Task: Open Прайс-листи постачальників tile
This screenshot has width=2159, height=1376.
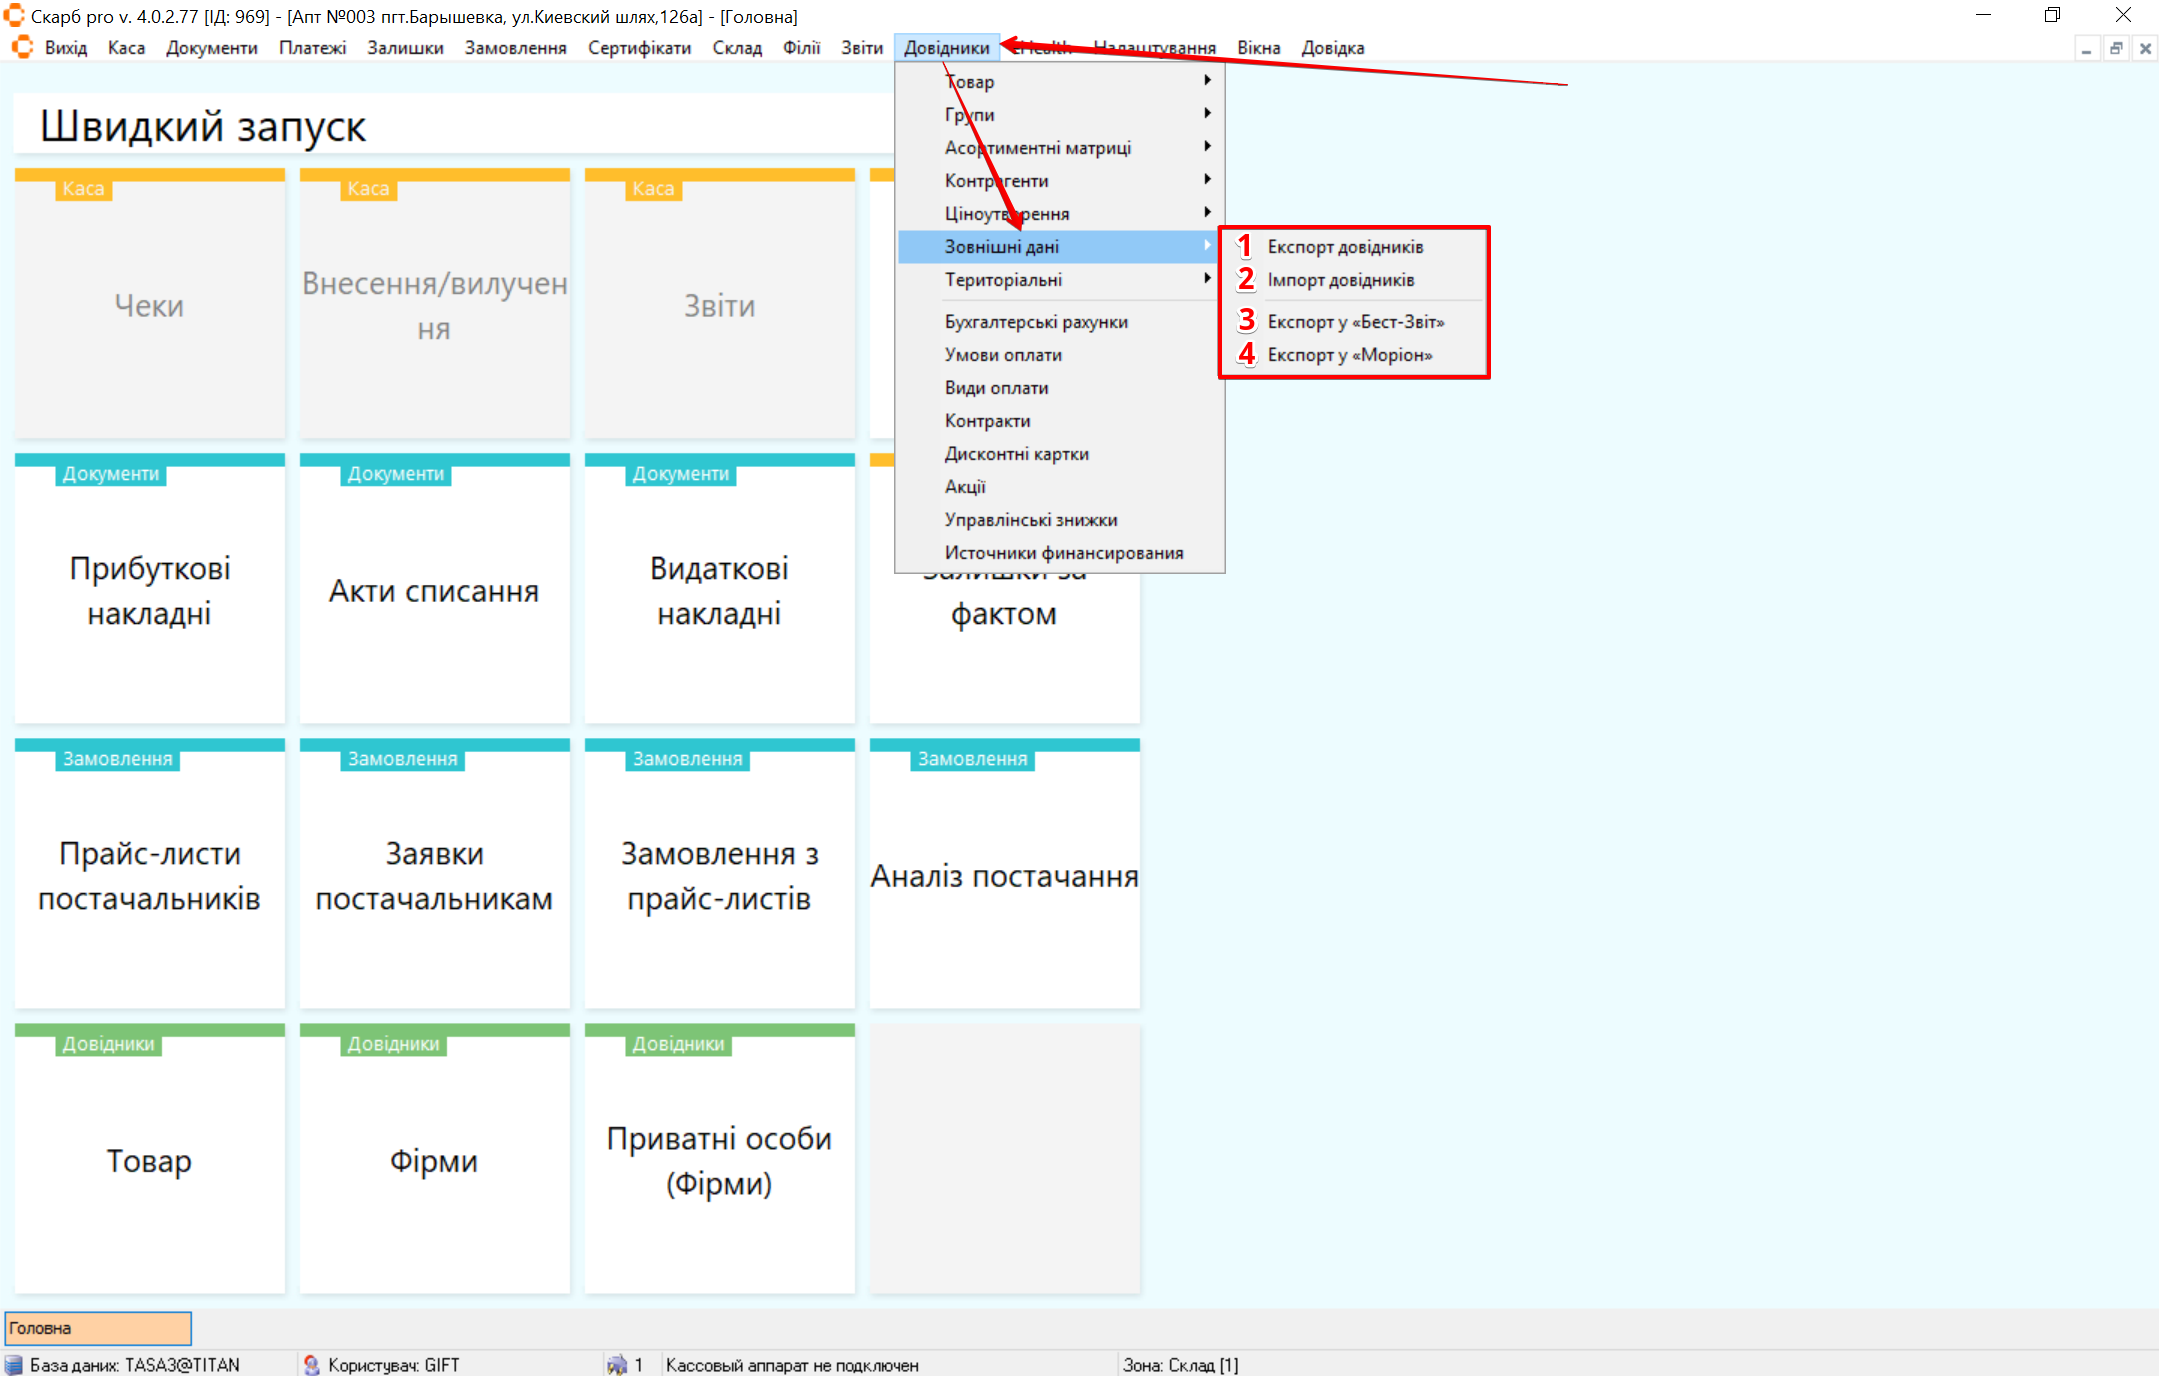Action: click(x=150, y=874)
